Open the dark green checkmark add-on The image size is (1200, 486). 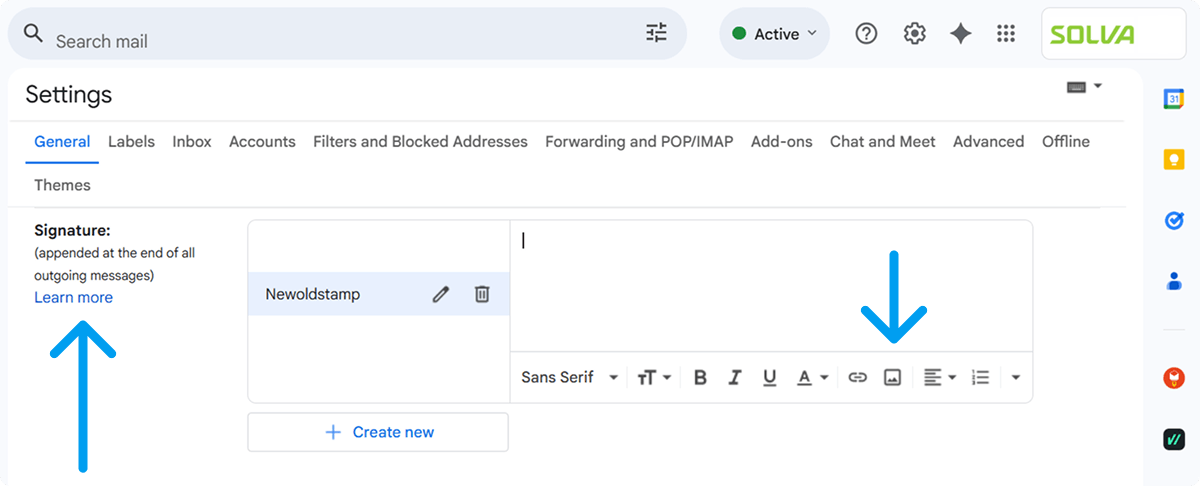click(1174, 439)
